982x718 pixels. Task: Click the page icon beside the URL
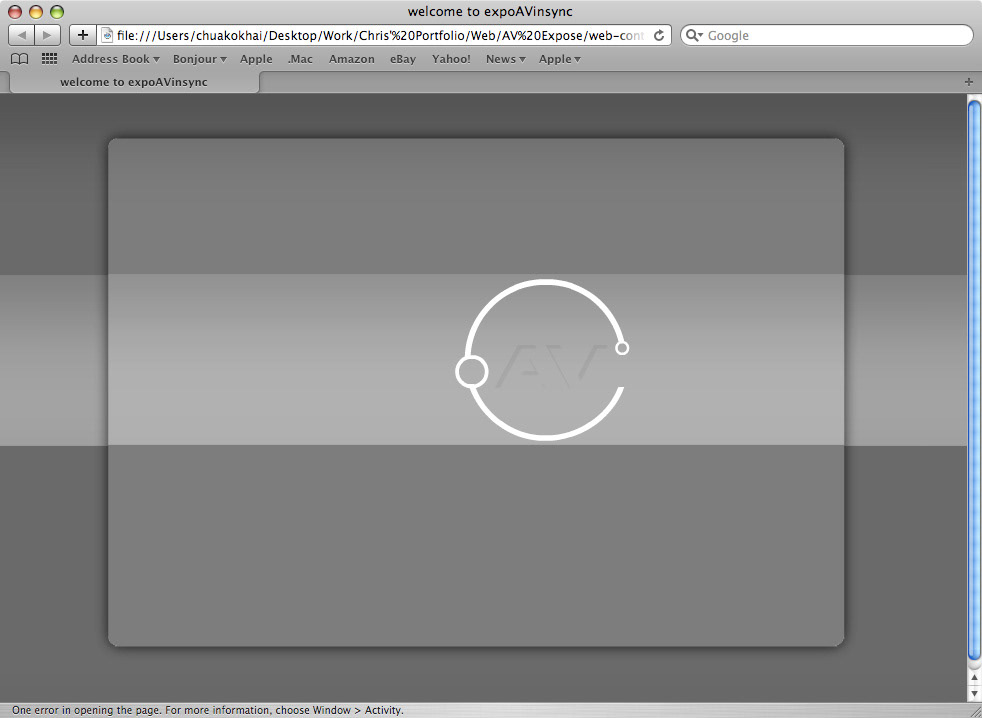pyautogui.click(x=107, y=36)
